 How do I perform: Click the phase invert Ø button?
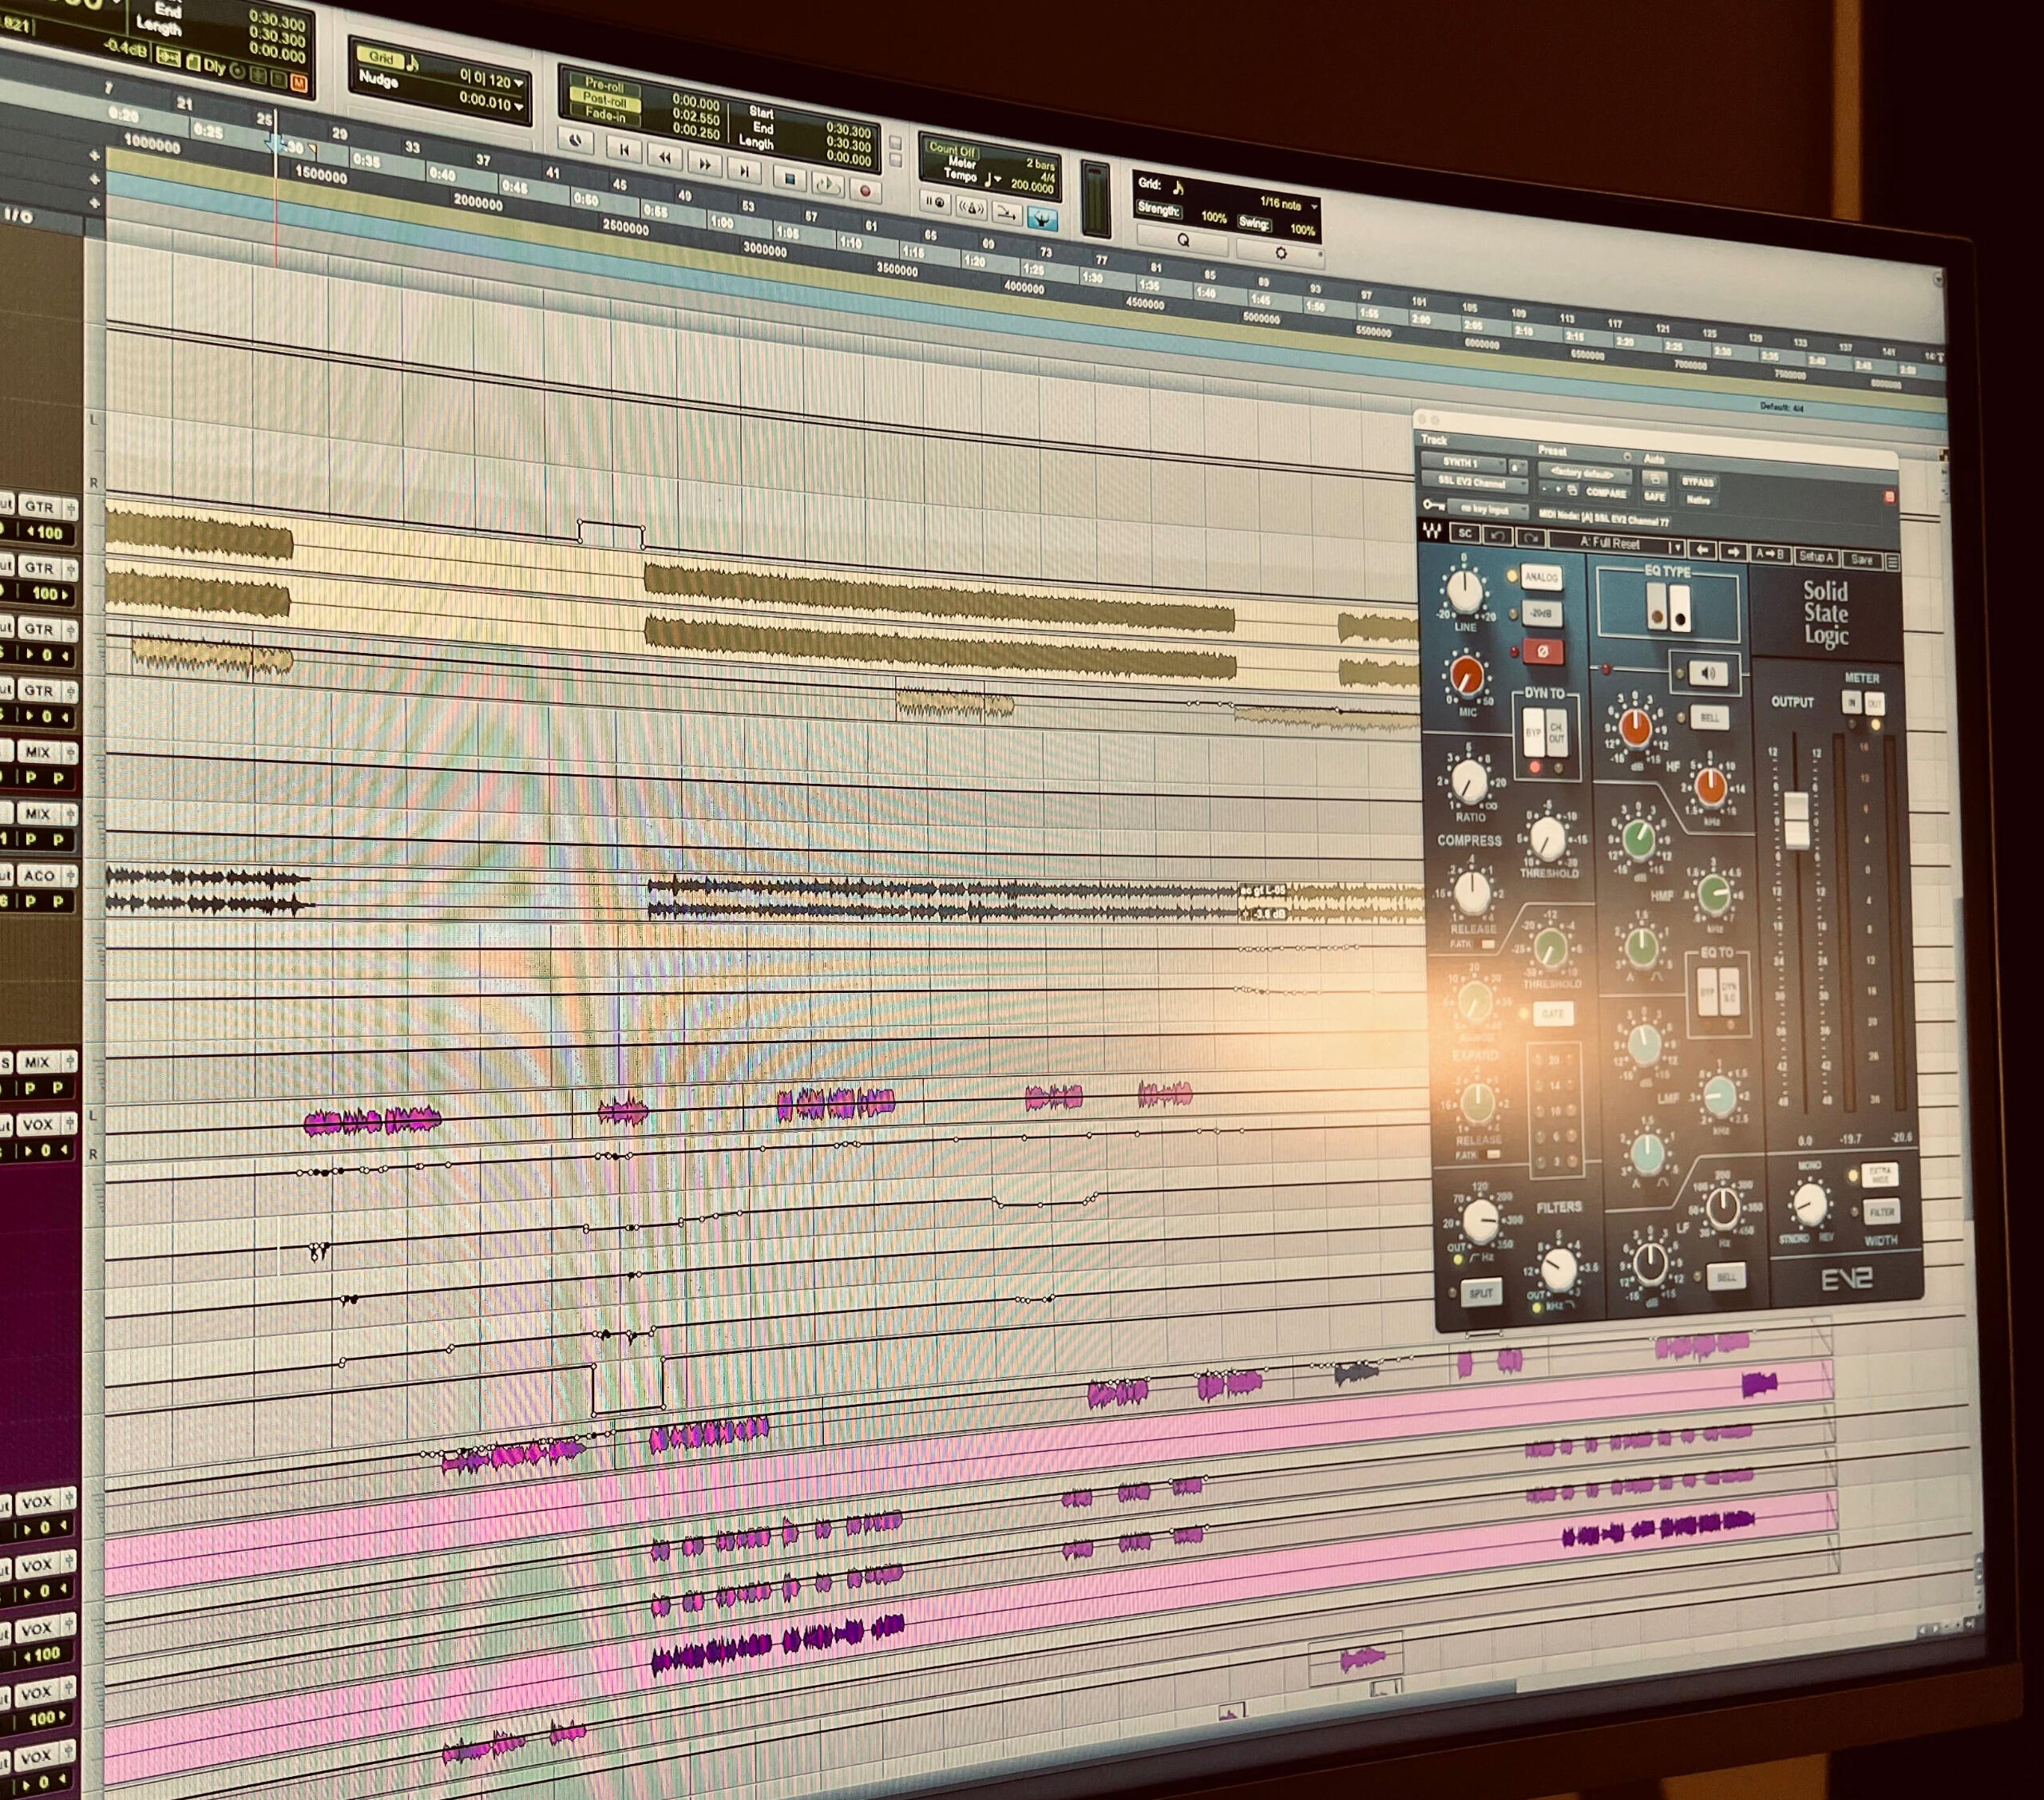pos(1542,651)
